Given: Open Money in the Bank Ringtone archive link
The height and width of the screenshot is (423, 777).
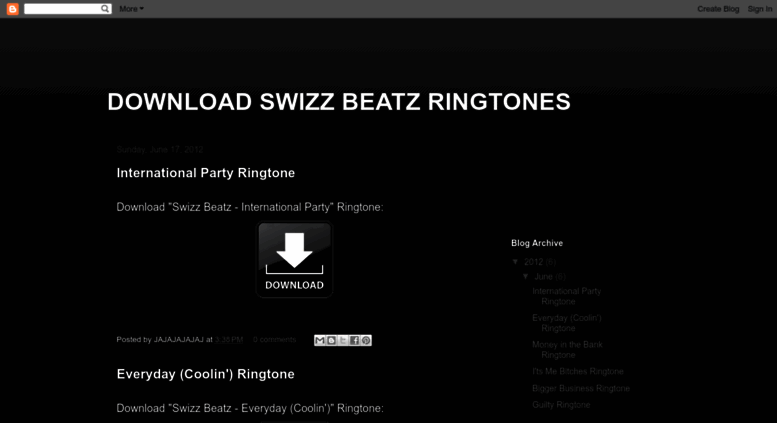Looking at the screenshot, I should (567, 350).
